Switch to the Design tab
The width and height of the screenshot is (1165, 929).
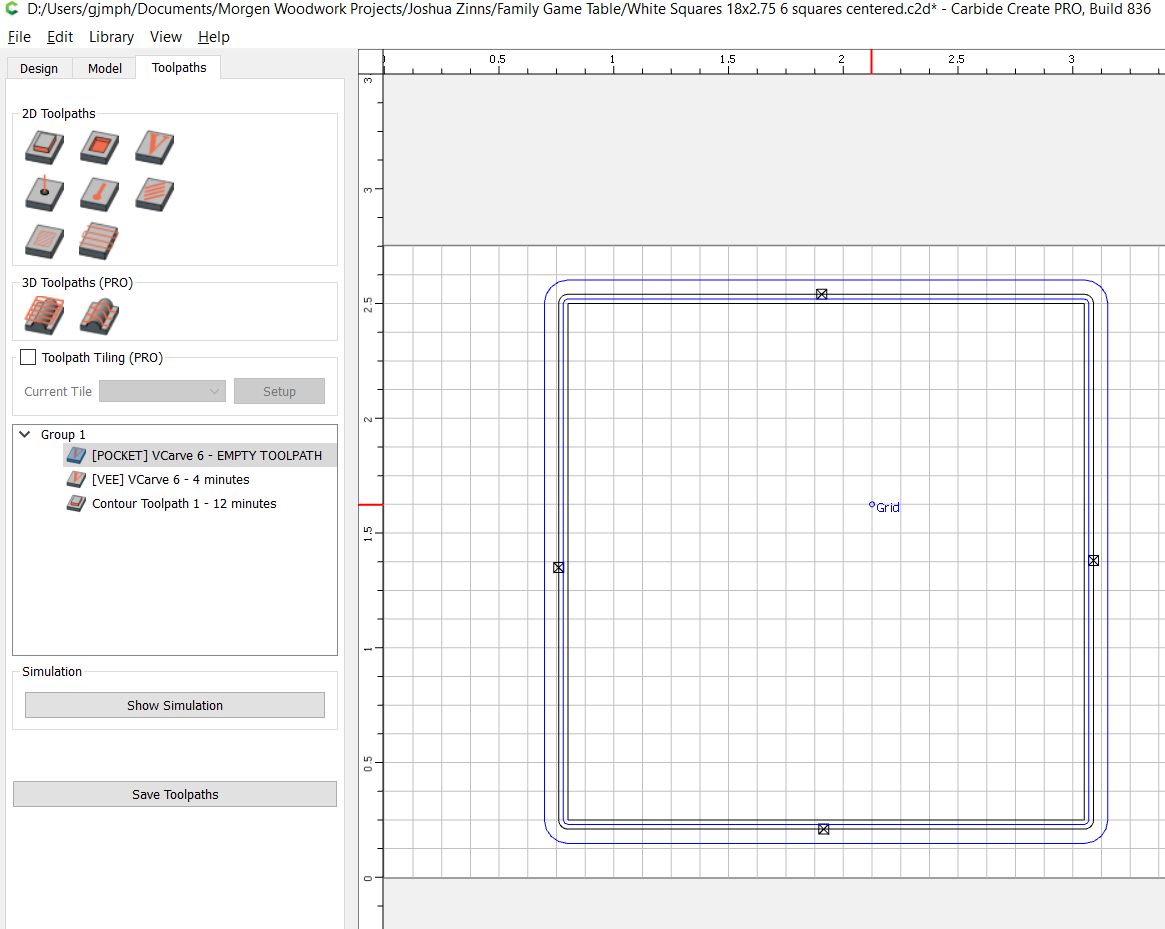pos(39,68)
